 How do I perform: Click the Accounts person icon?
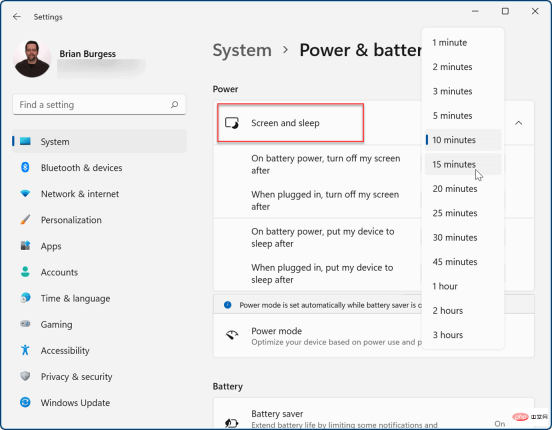pos(25,272)
